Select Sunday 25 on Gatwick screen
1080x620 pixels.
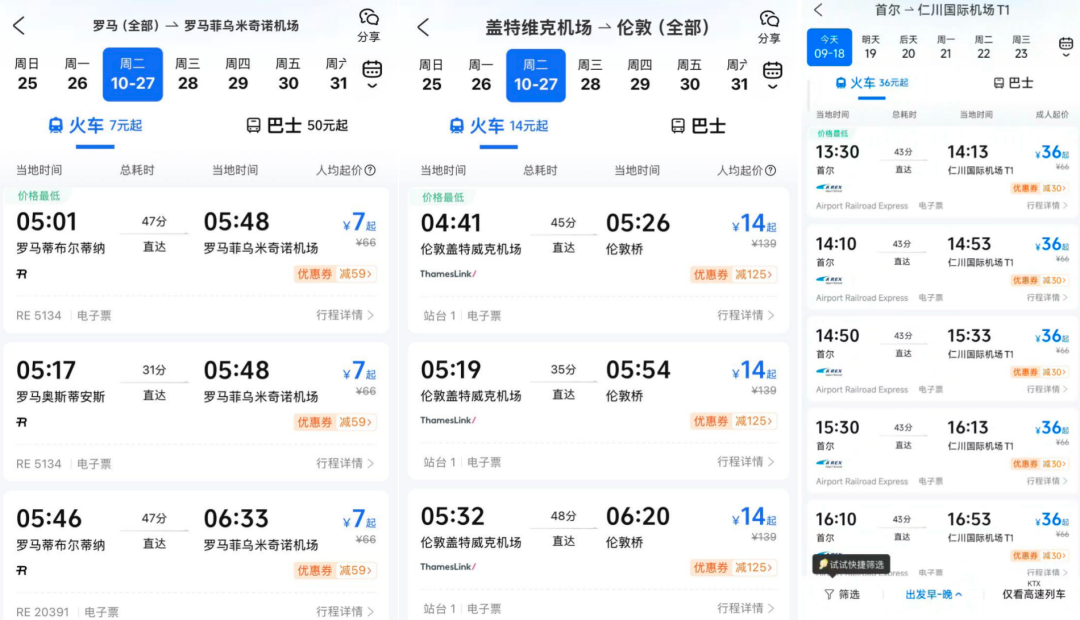tap(431, 76)
